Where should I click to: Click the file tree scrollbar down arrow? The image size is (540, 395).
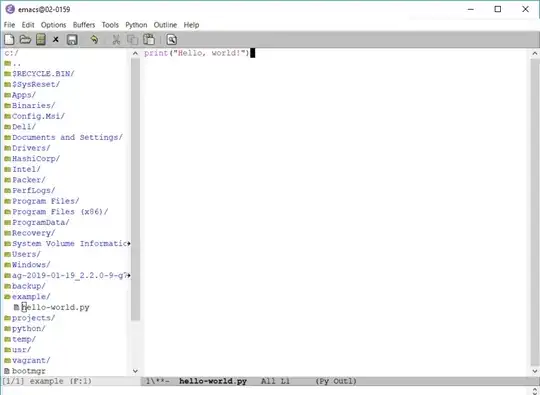(x=135, y=371)
